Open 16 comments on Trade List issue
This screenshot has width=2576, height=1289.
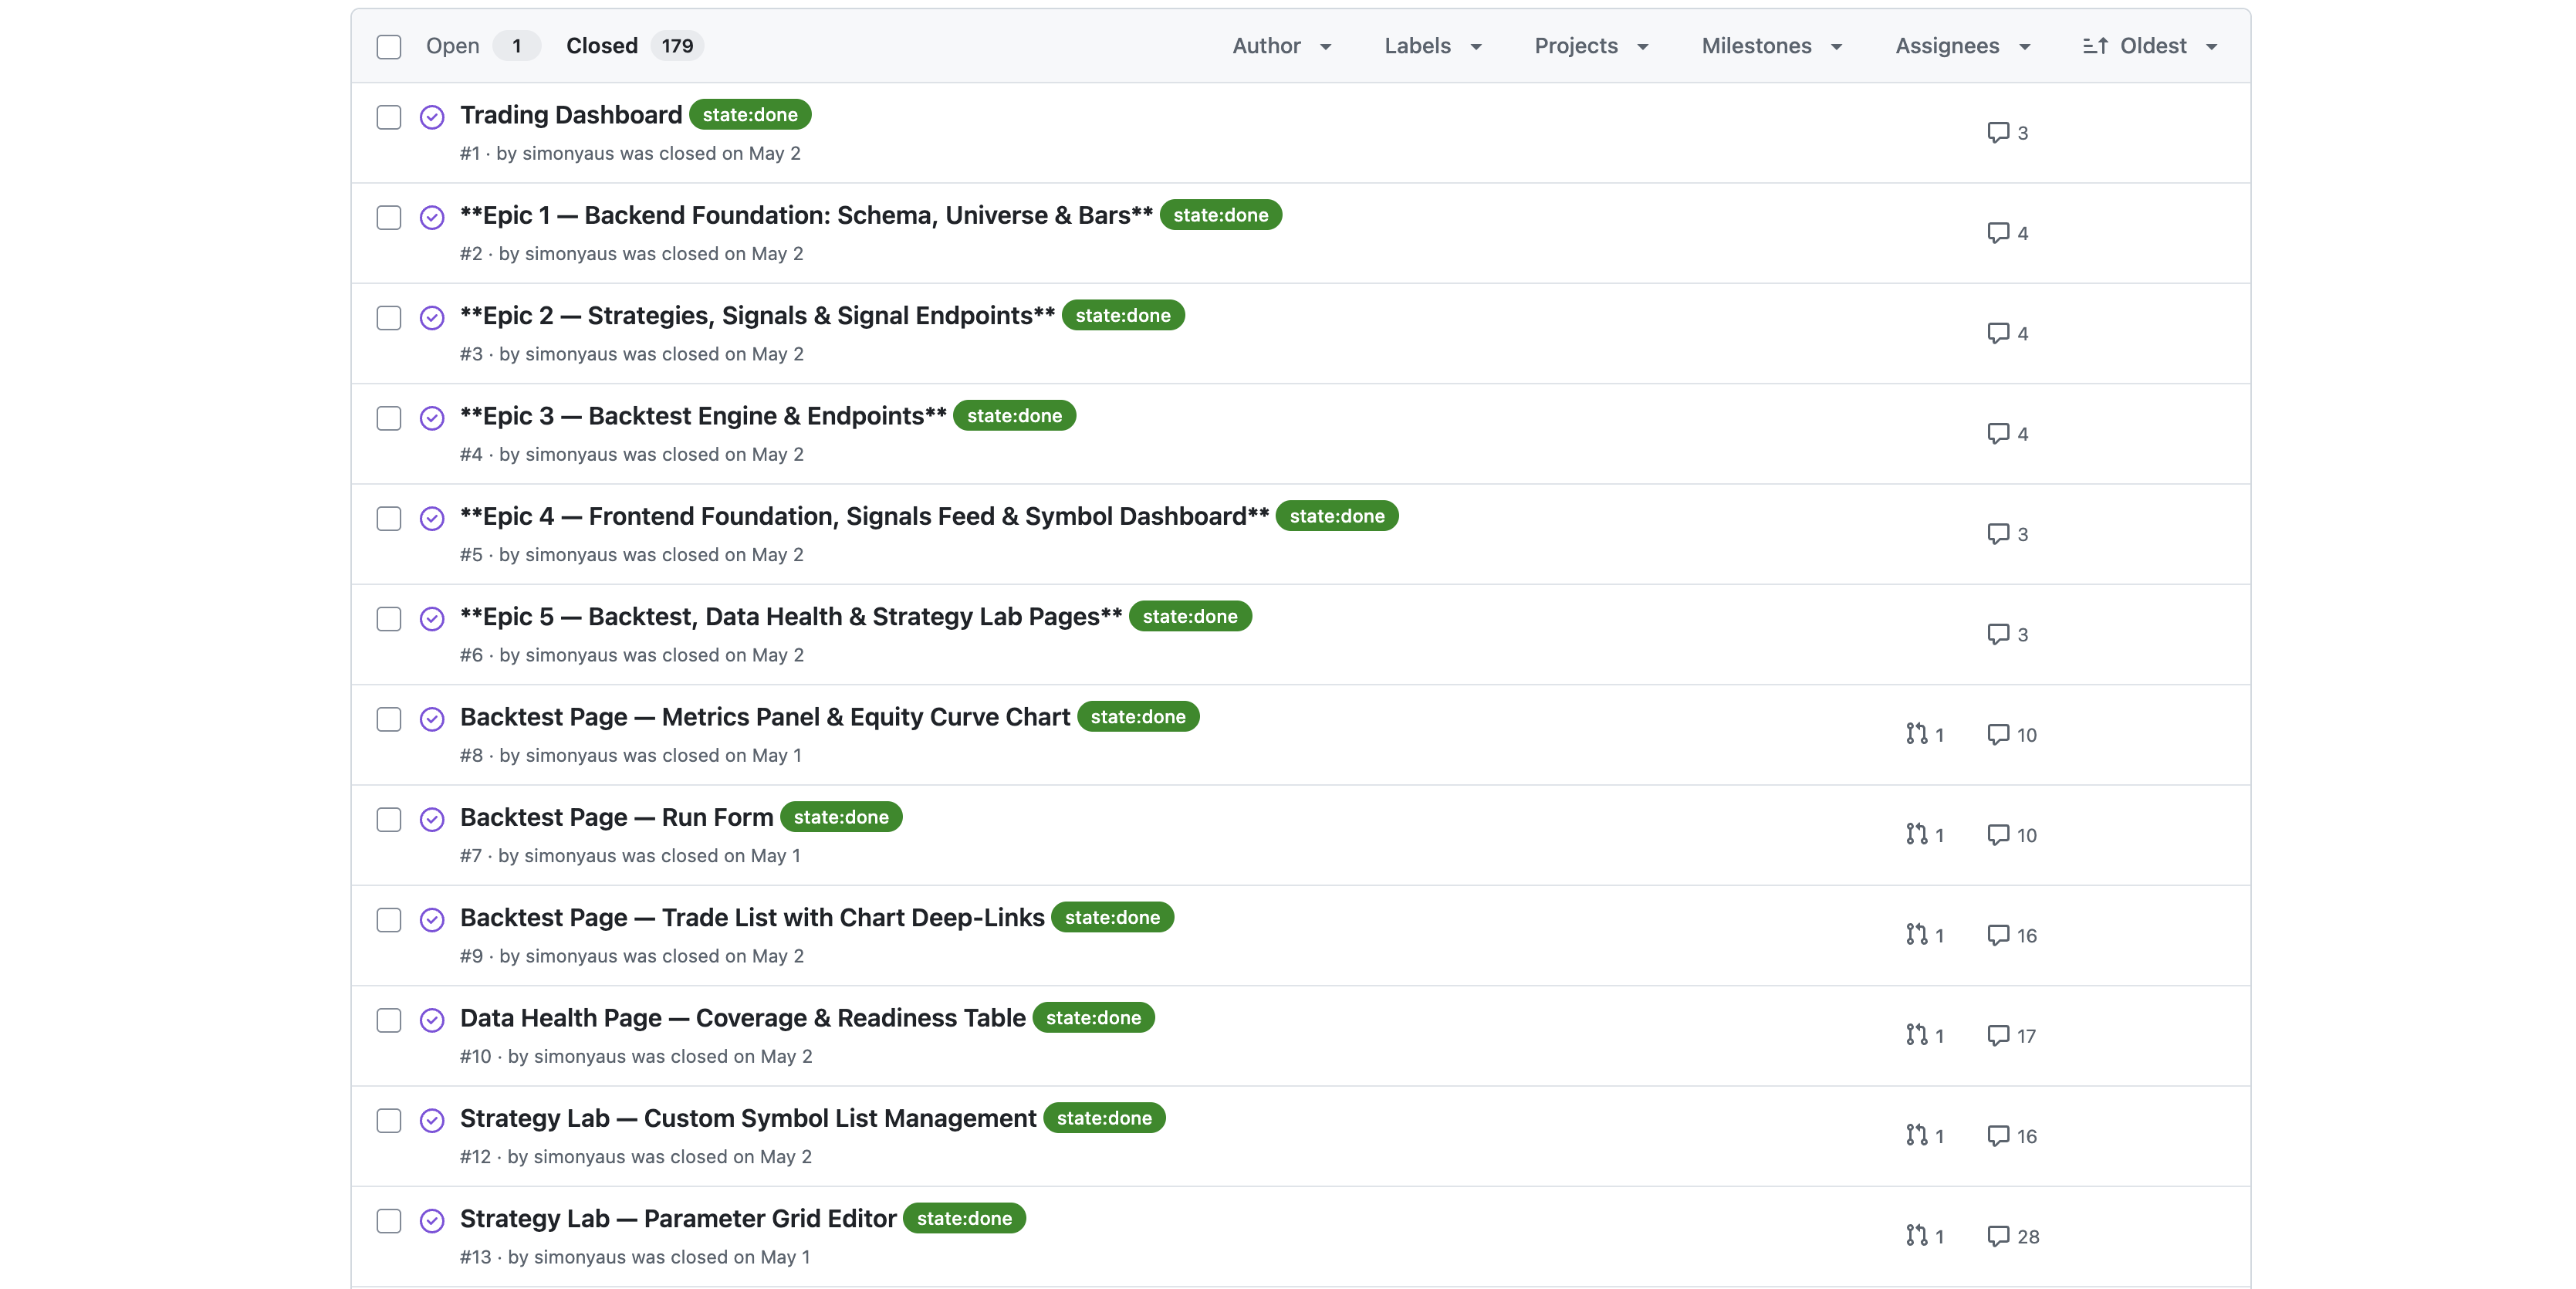pyautogui.click(x=2012, y=935)
